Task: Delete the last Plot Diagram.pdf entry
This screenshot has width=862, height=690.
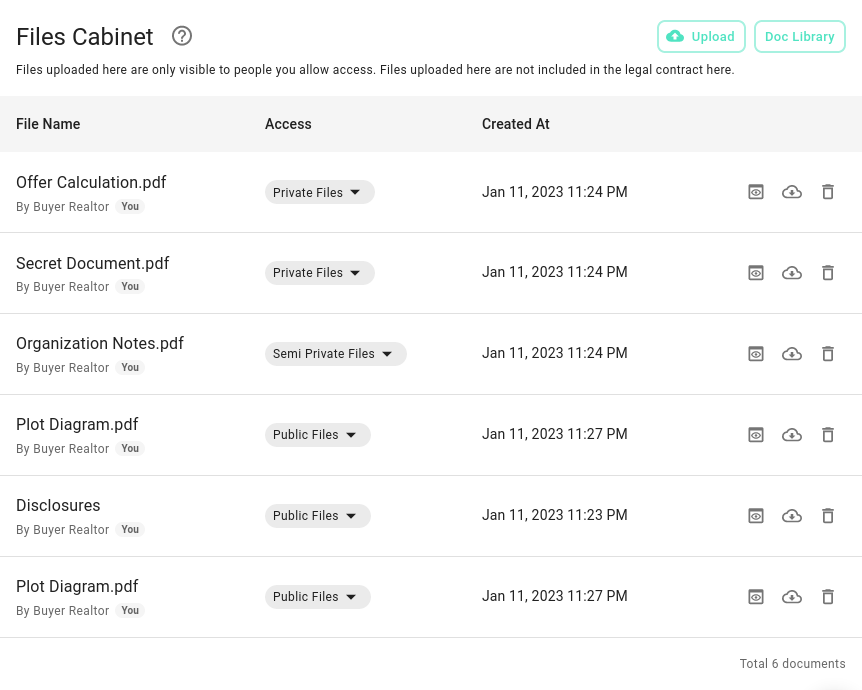Action: point(828,596)
